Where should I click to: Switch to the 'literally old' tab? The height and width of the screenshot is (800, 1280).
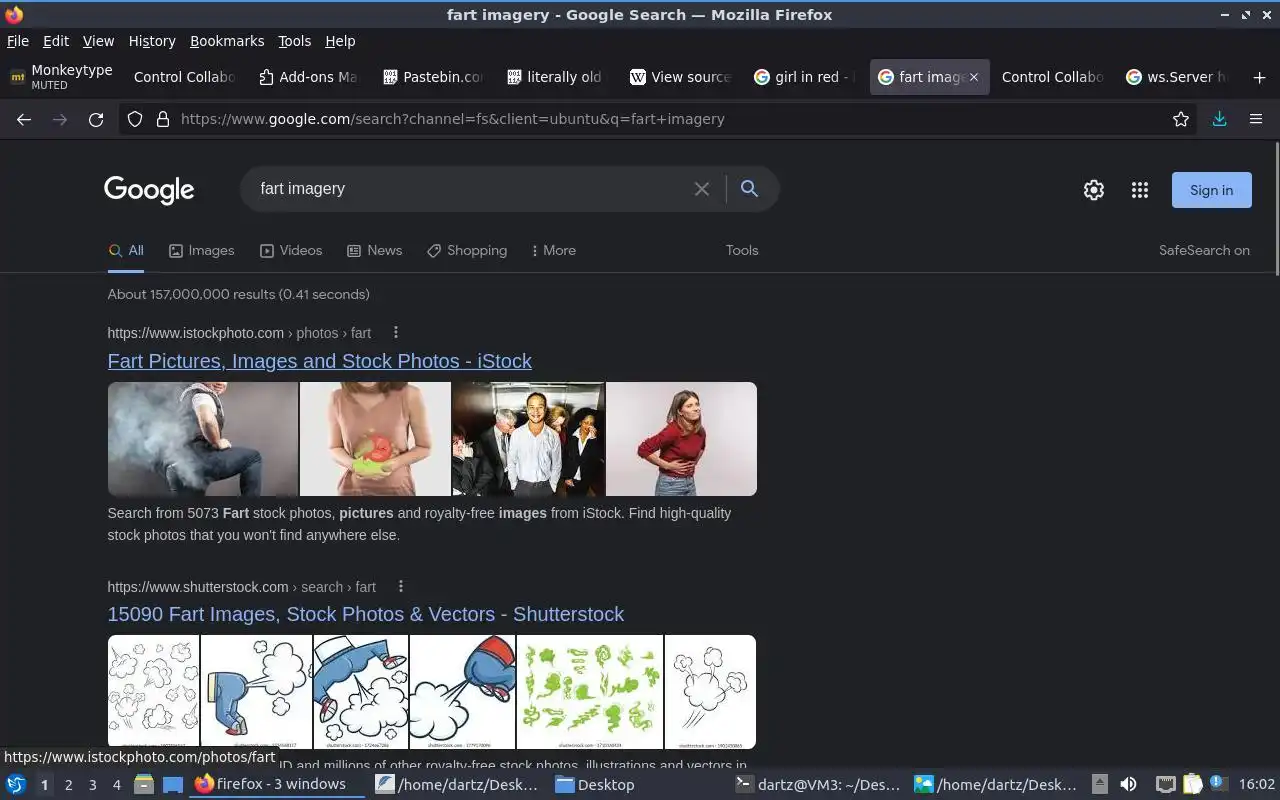pyautogui.click(x=555, y=77)
